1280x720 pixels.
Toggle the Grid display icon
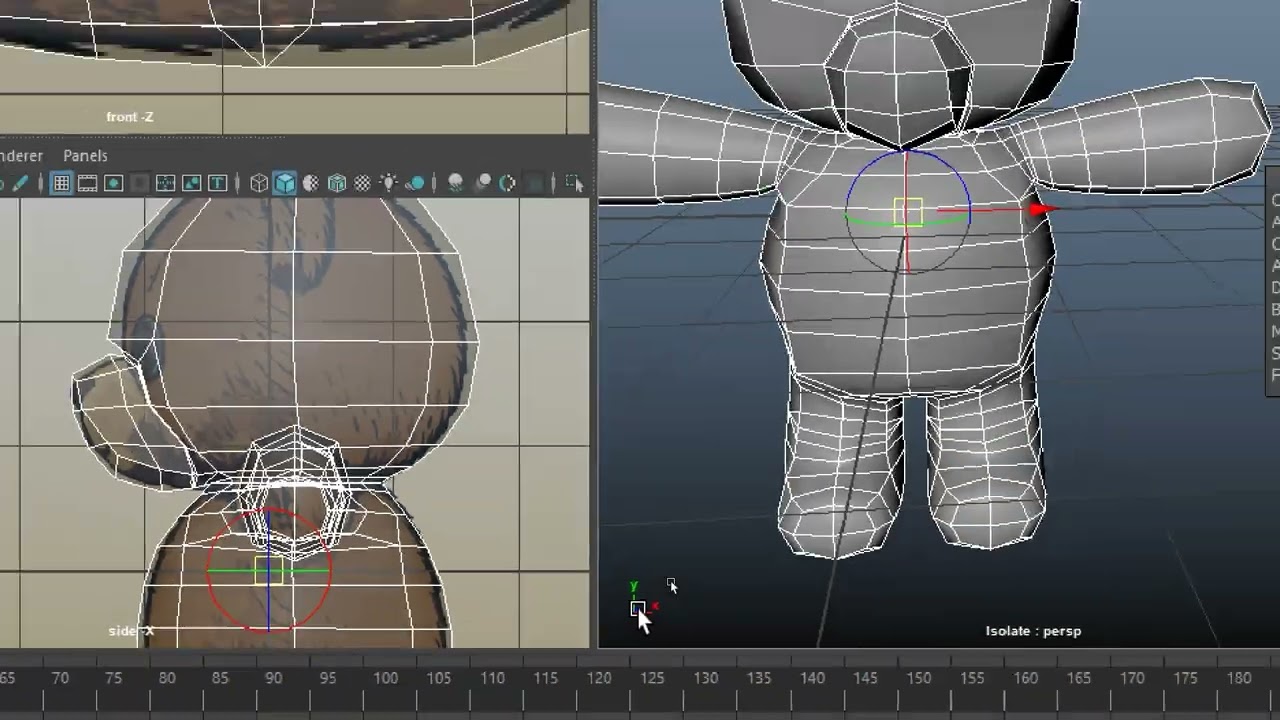(x=61, y=183)
